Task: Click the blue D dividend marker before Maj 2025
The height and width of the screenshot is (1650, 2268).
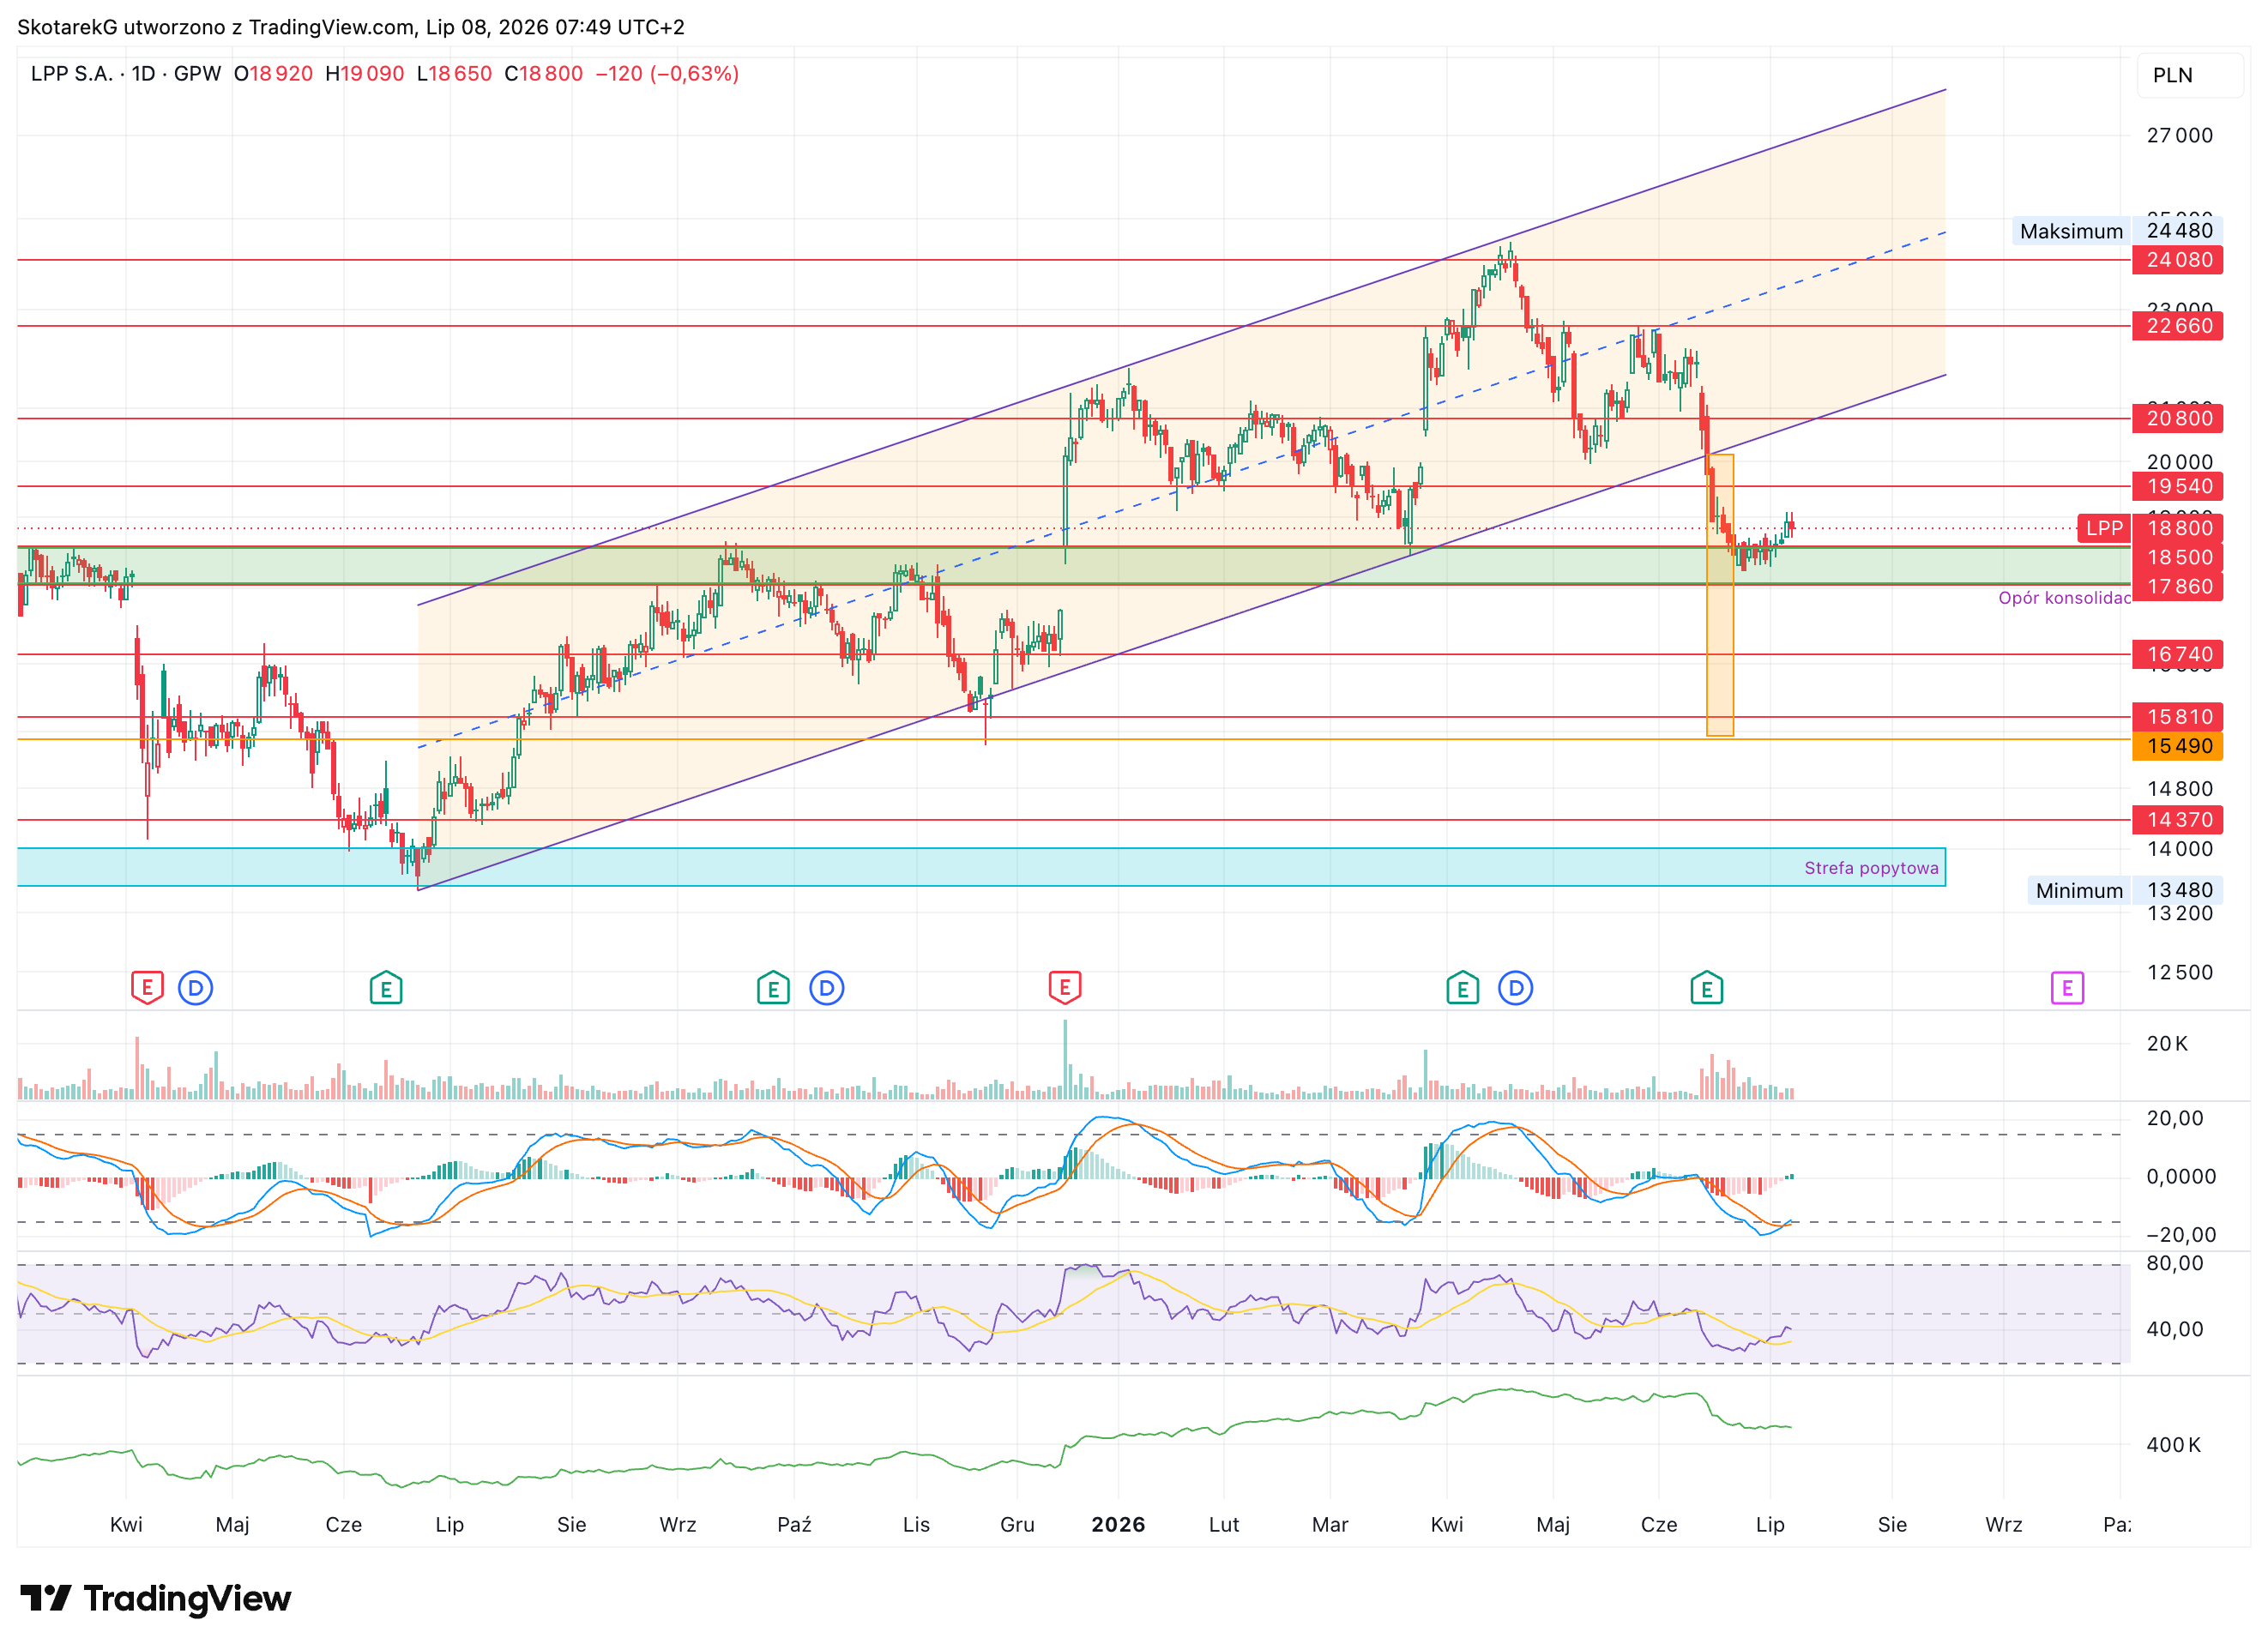Action: pos(195,988)
